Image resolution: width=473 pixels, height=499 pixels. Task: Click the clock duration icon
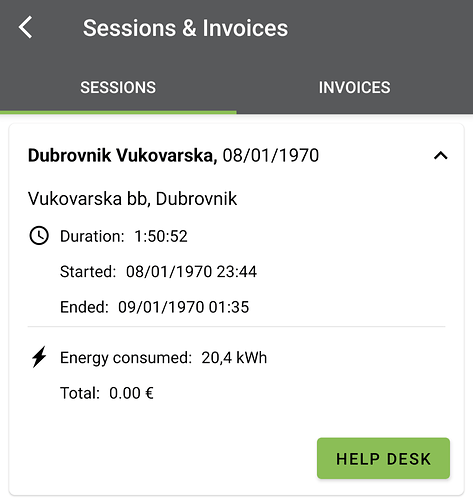[39, 236]
